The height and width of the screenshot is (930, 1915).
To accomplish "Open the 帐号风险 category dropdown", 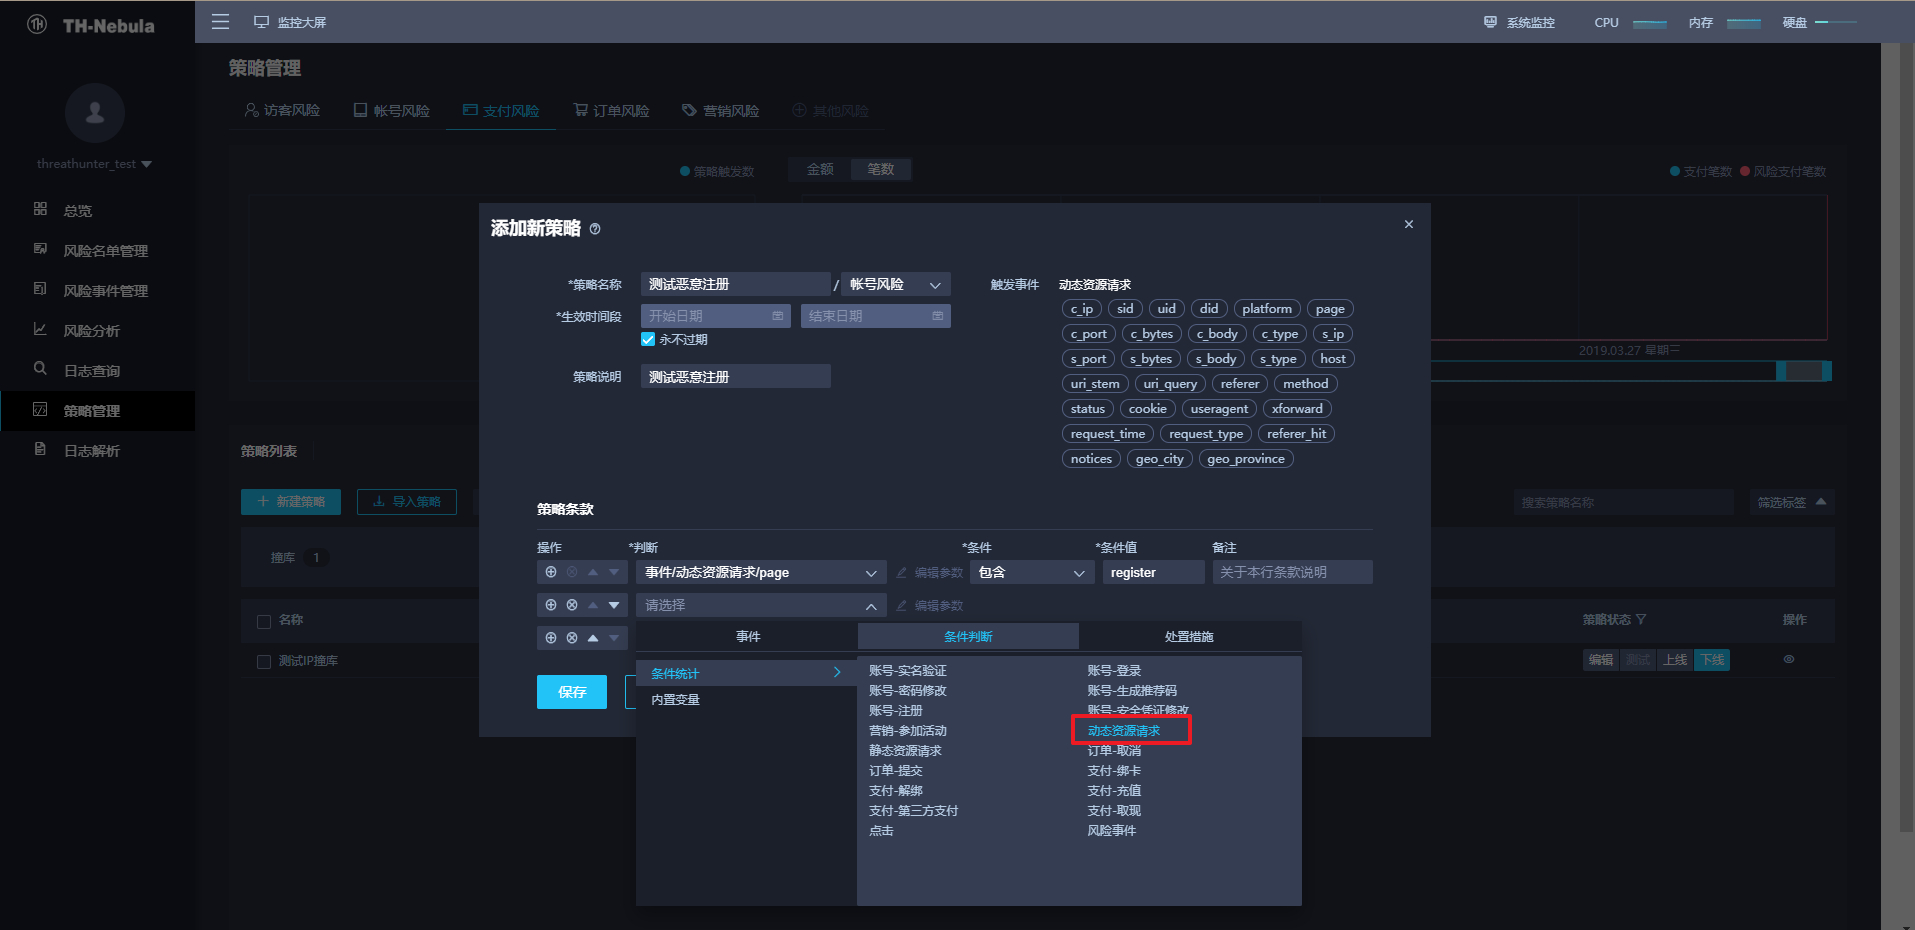I will [896, 285].
